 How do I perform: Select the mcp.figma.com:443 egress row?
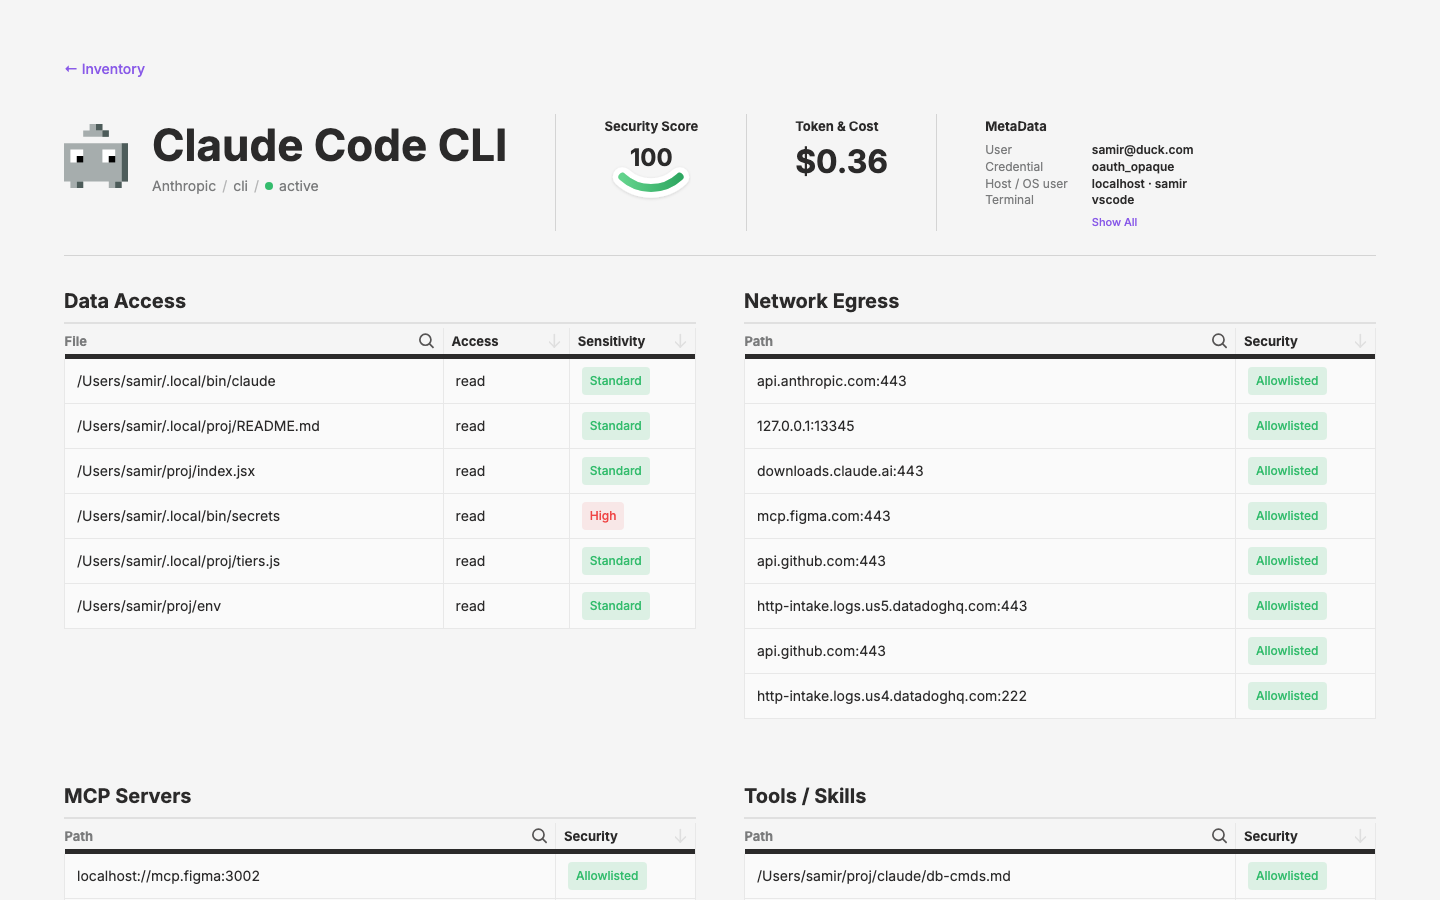coord(1060,516)
